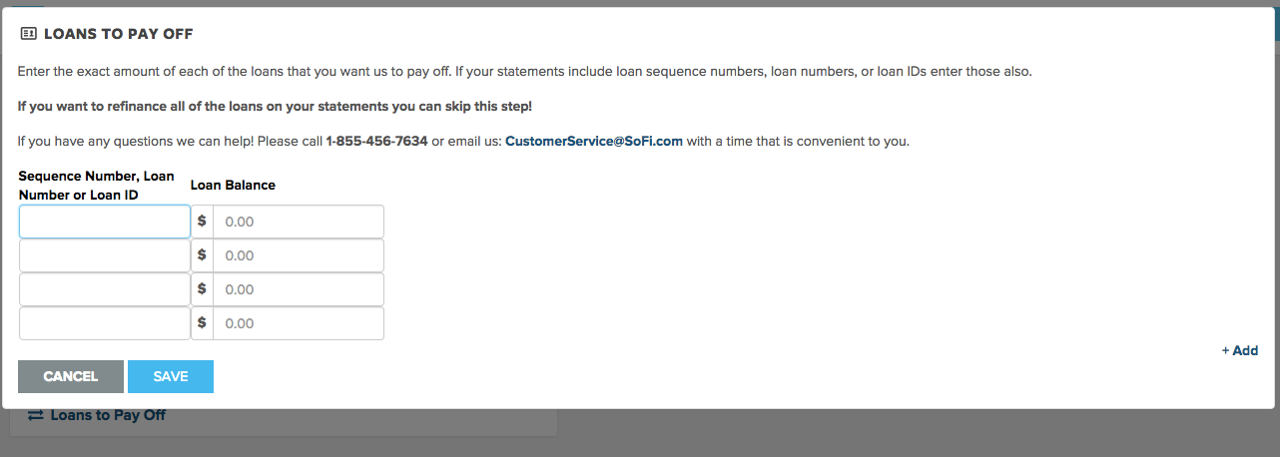Select the fourth Loan Balance amount field
The height and width of the screenshot is (457, 1280).
[298, 323]
